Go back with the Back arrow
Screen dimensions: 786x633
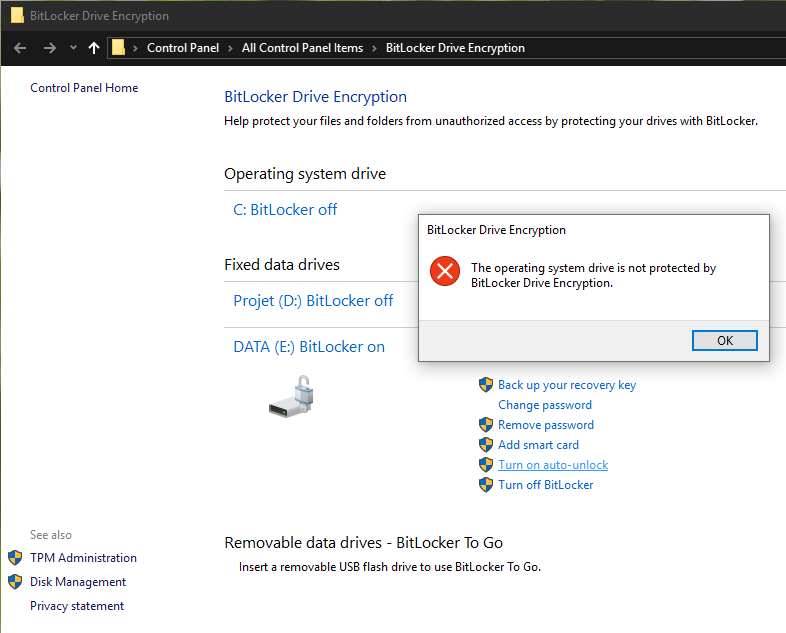pos(20,48)
